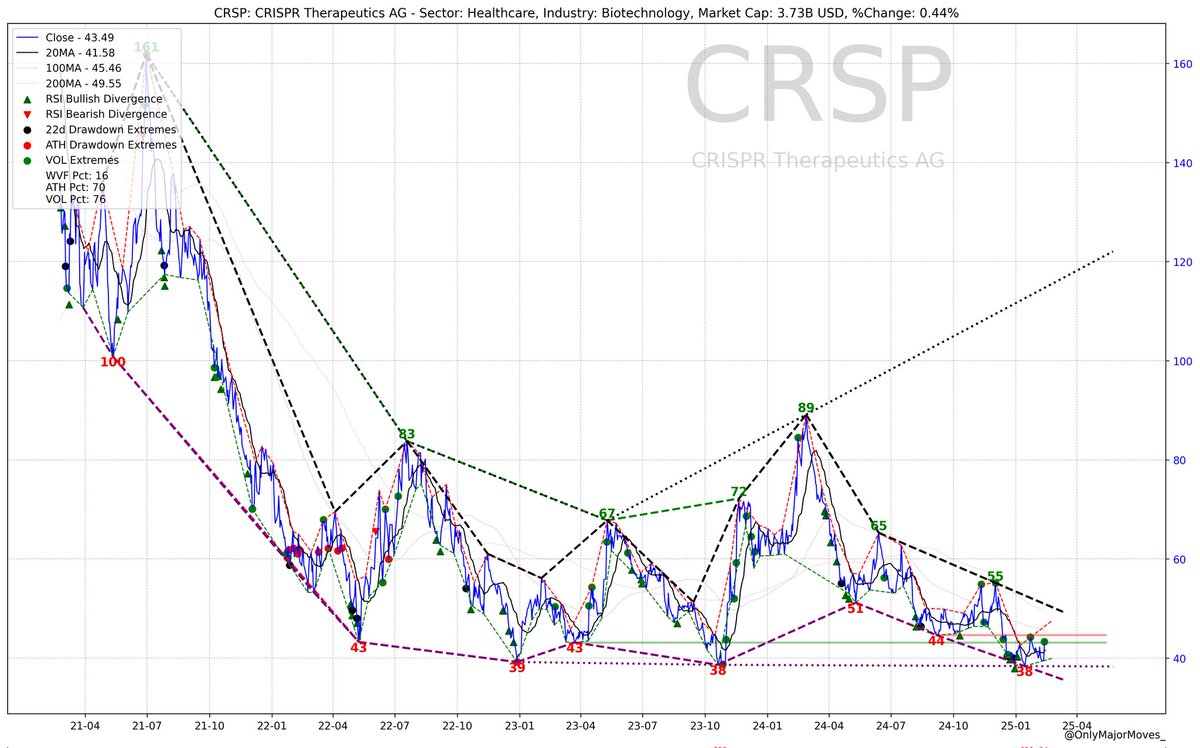This screenshot has width=1200, height=748.
Task: Click the red 38 low label near 23-10
Action: pos(717,671)
